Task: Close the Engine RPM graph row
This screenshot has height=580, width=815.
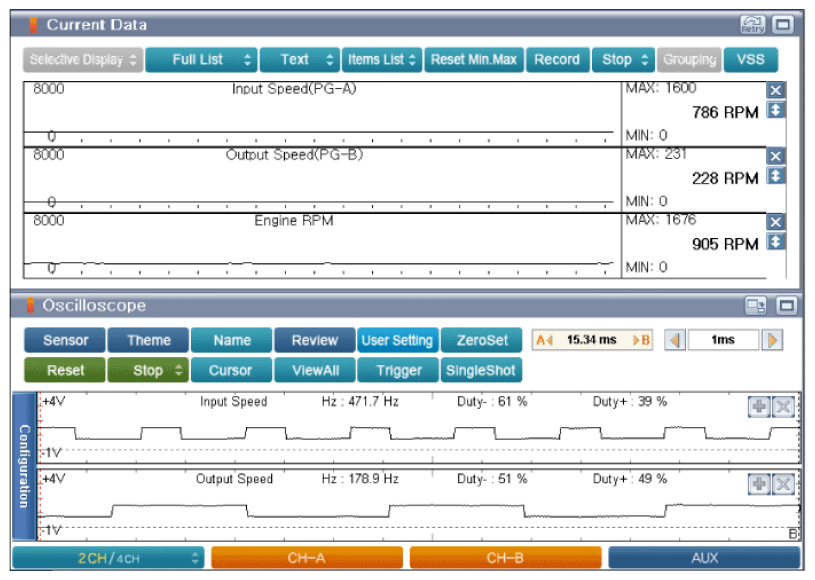Action: [775, 222]
